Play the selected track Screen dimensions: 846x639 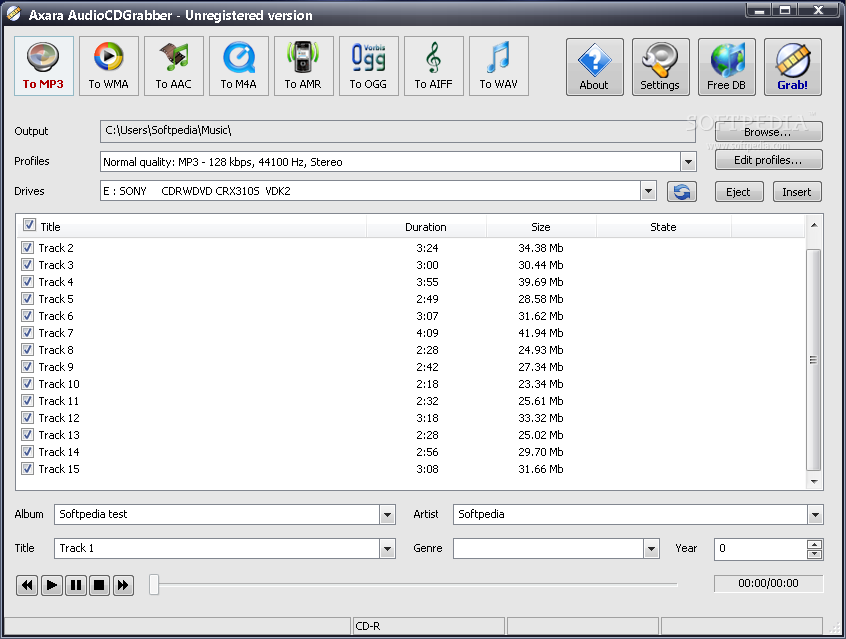51,585
